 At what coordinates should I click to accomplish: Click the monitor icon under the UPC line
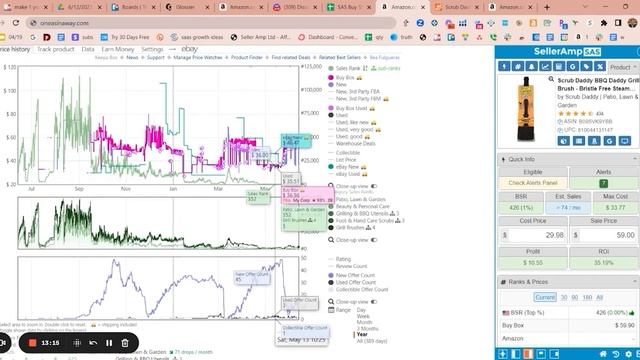tap(625, 141)
